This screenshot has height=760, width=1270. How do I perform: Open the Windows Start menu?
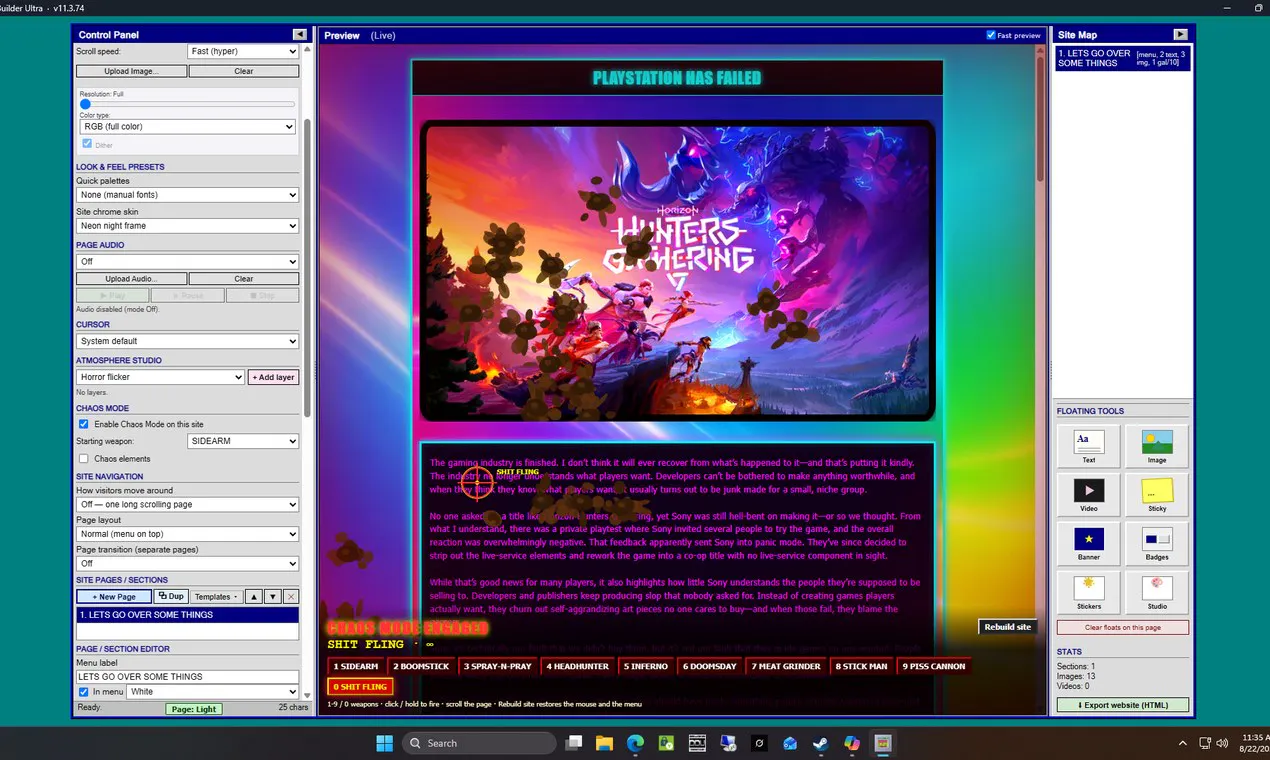coord(384,743)
